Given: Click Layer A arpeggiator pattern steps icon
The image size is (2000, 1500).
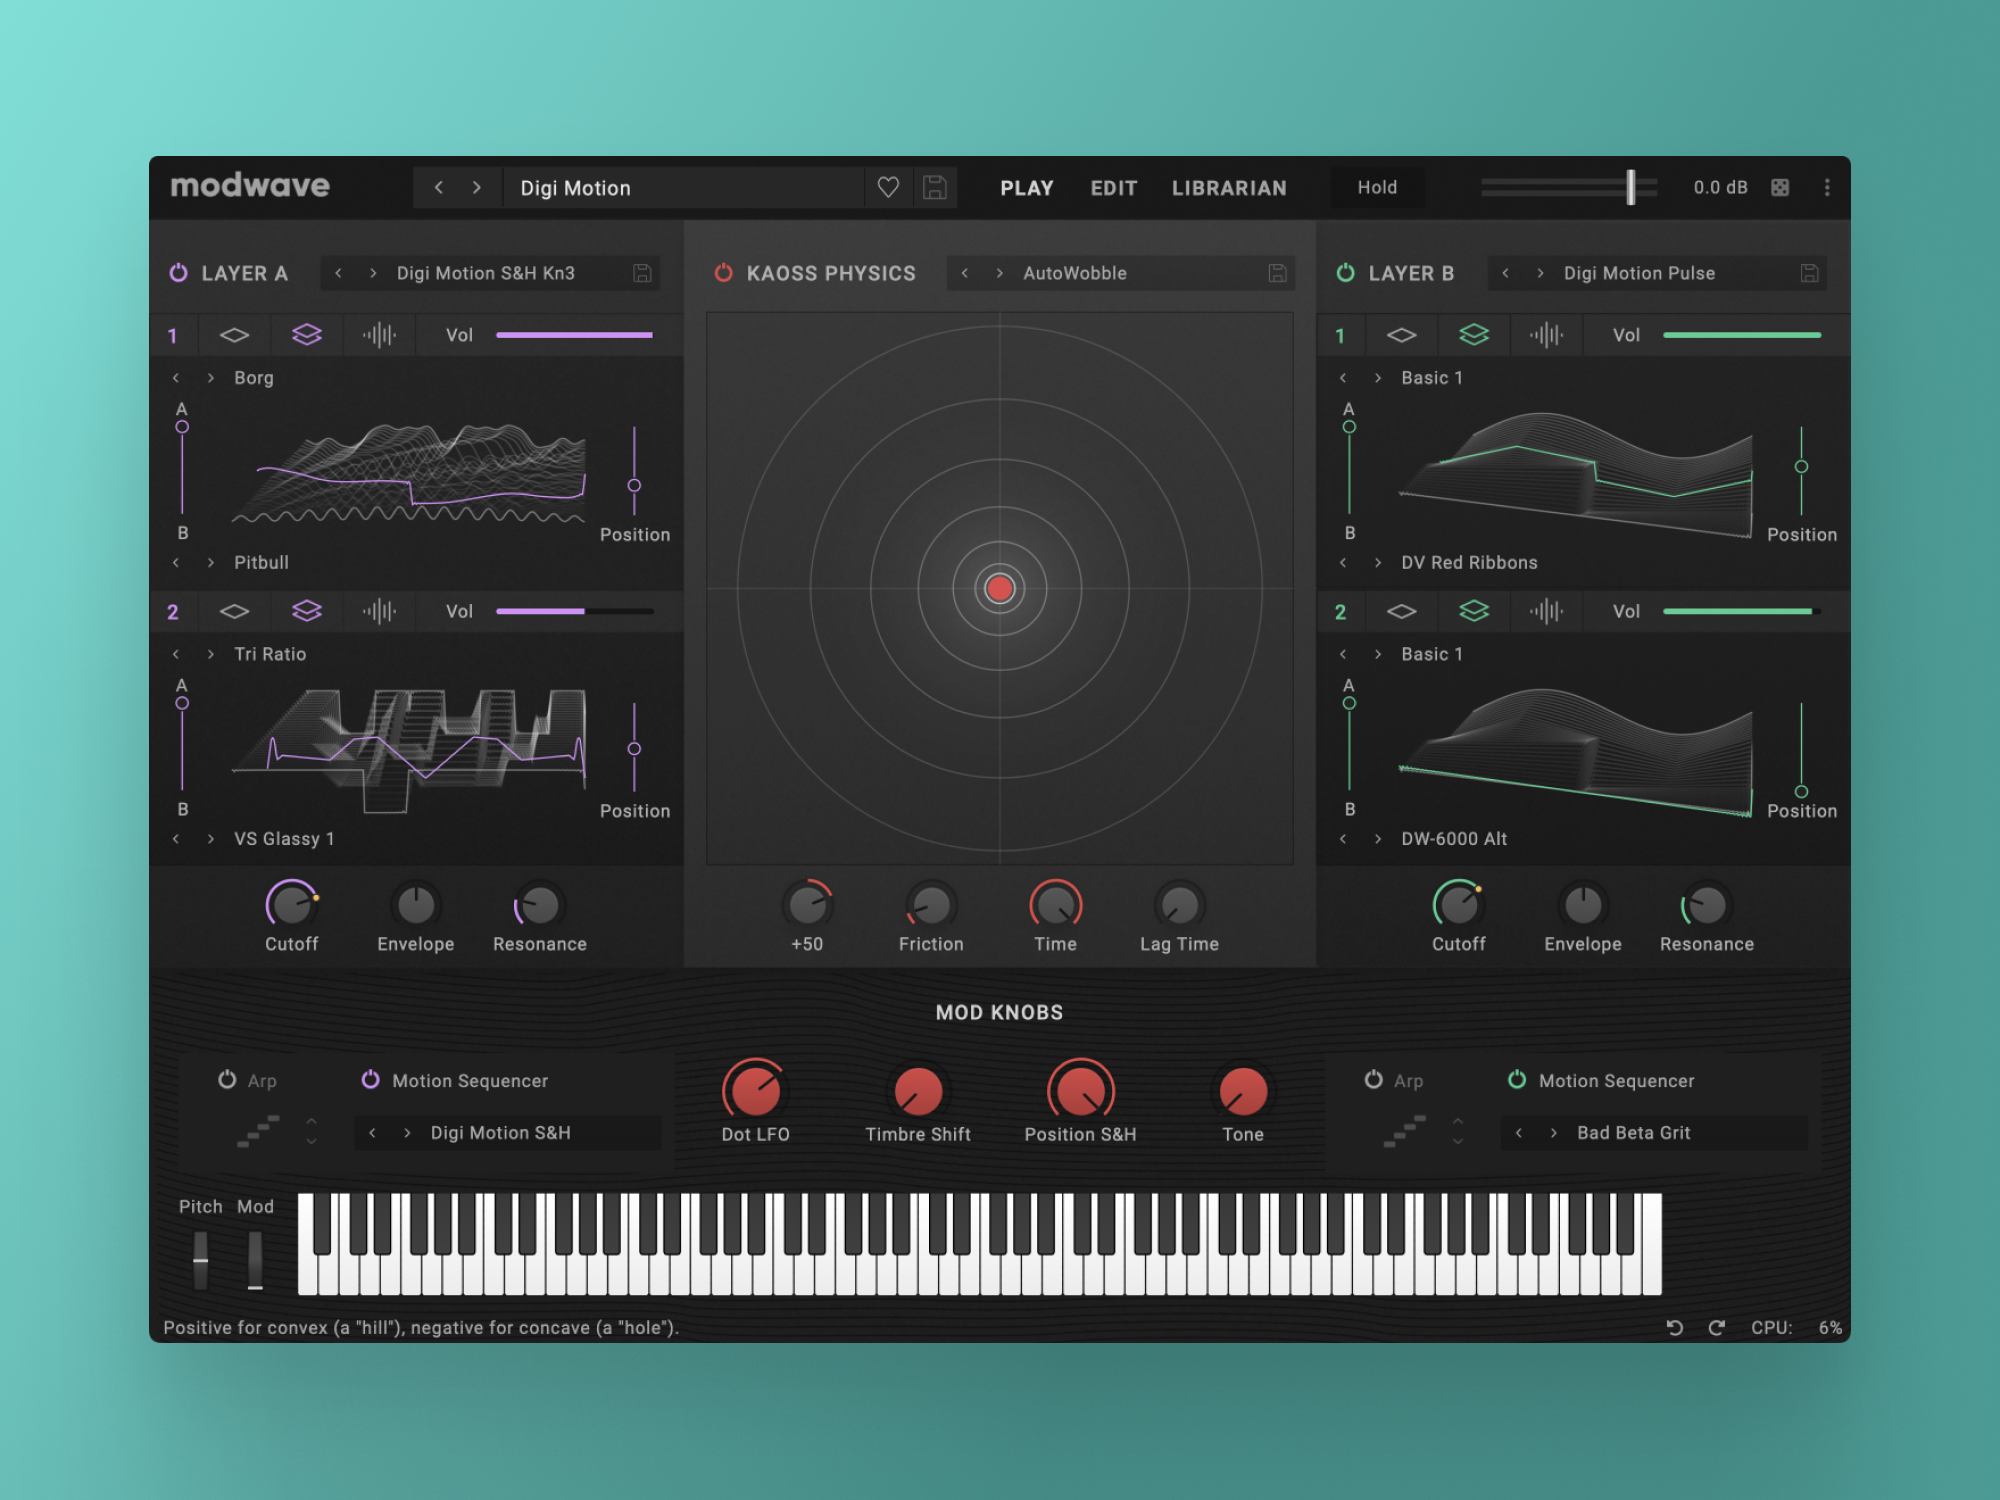Looking at the screenshot, I should pyautogui.click(x=258, y=1131).
